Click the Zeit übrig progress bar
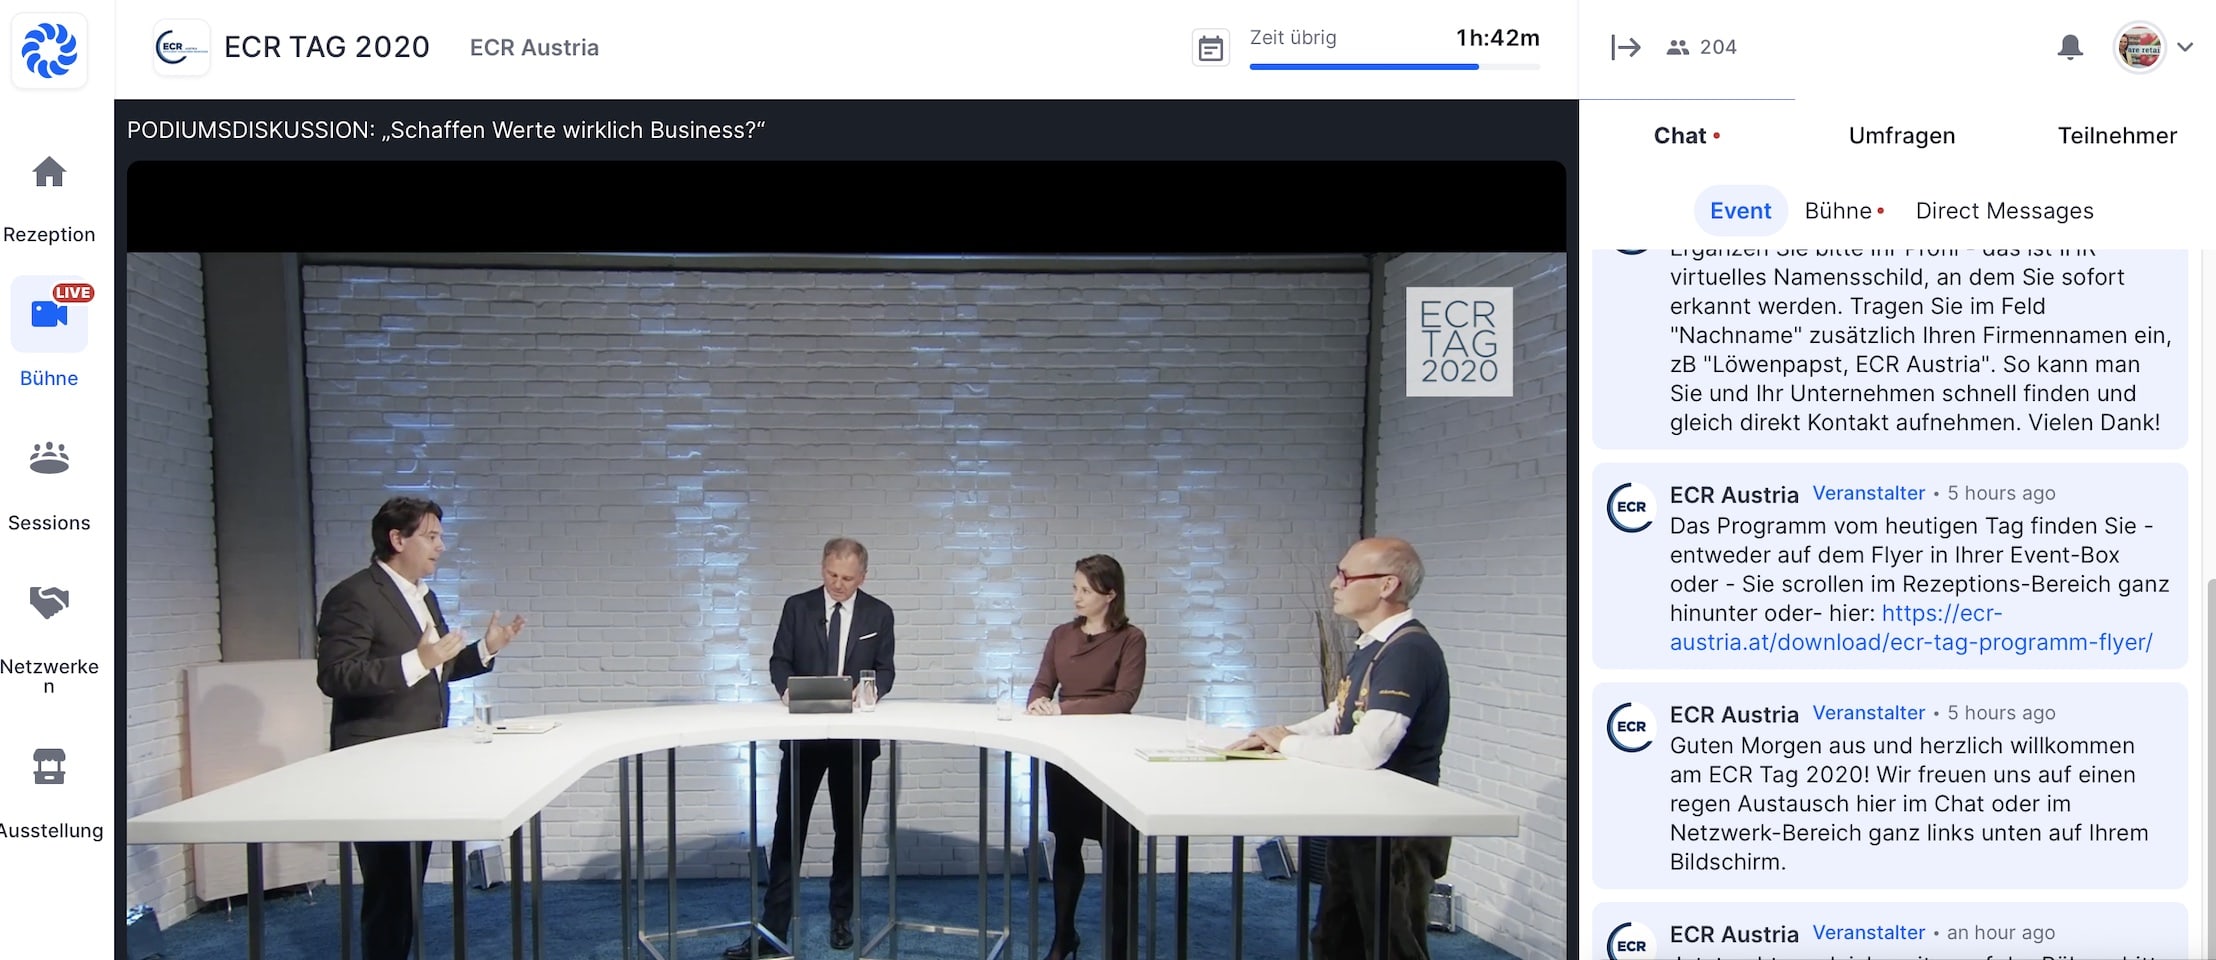This screenshot has height=960, width=2216. (1394, 67)
